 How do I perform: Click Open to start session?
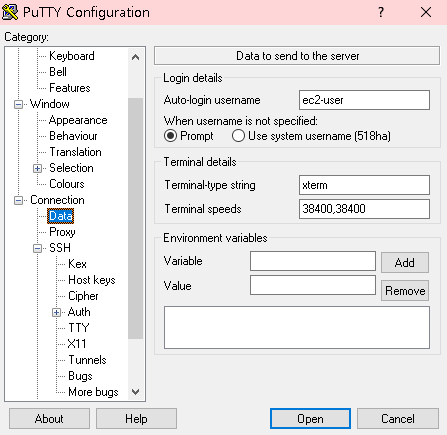[x=310, y=419]
